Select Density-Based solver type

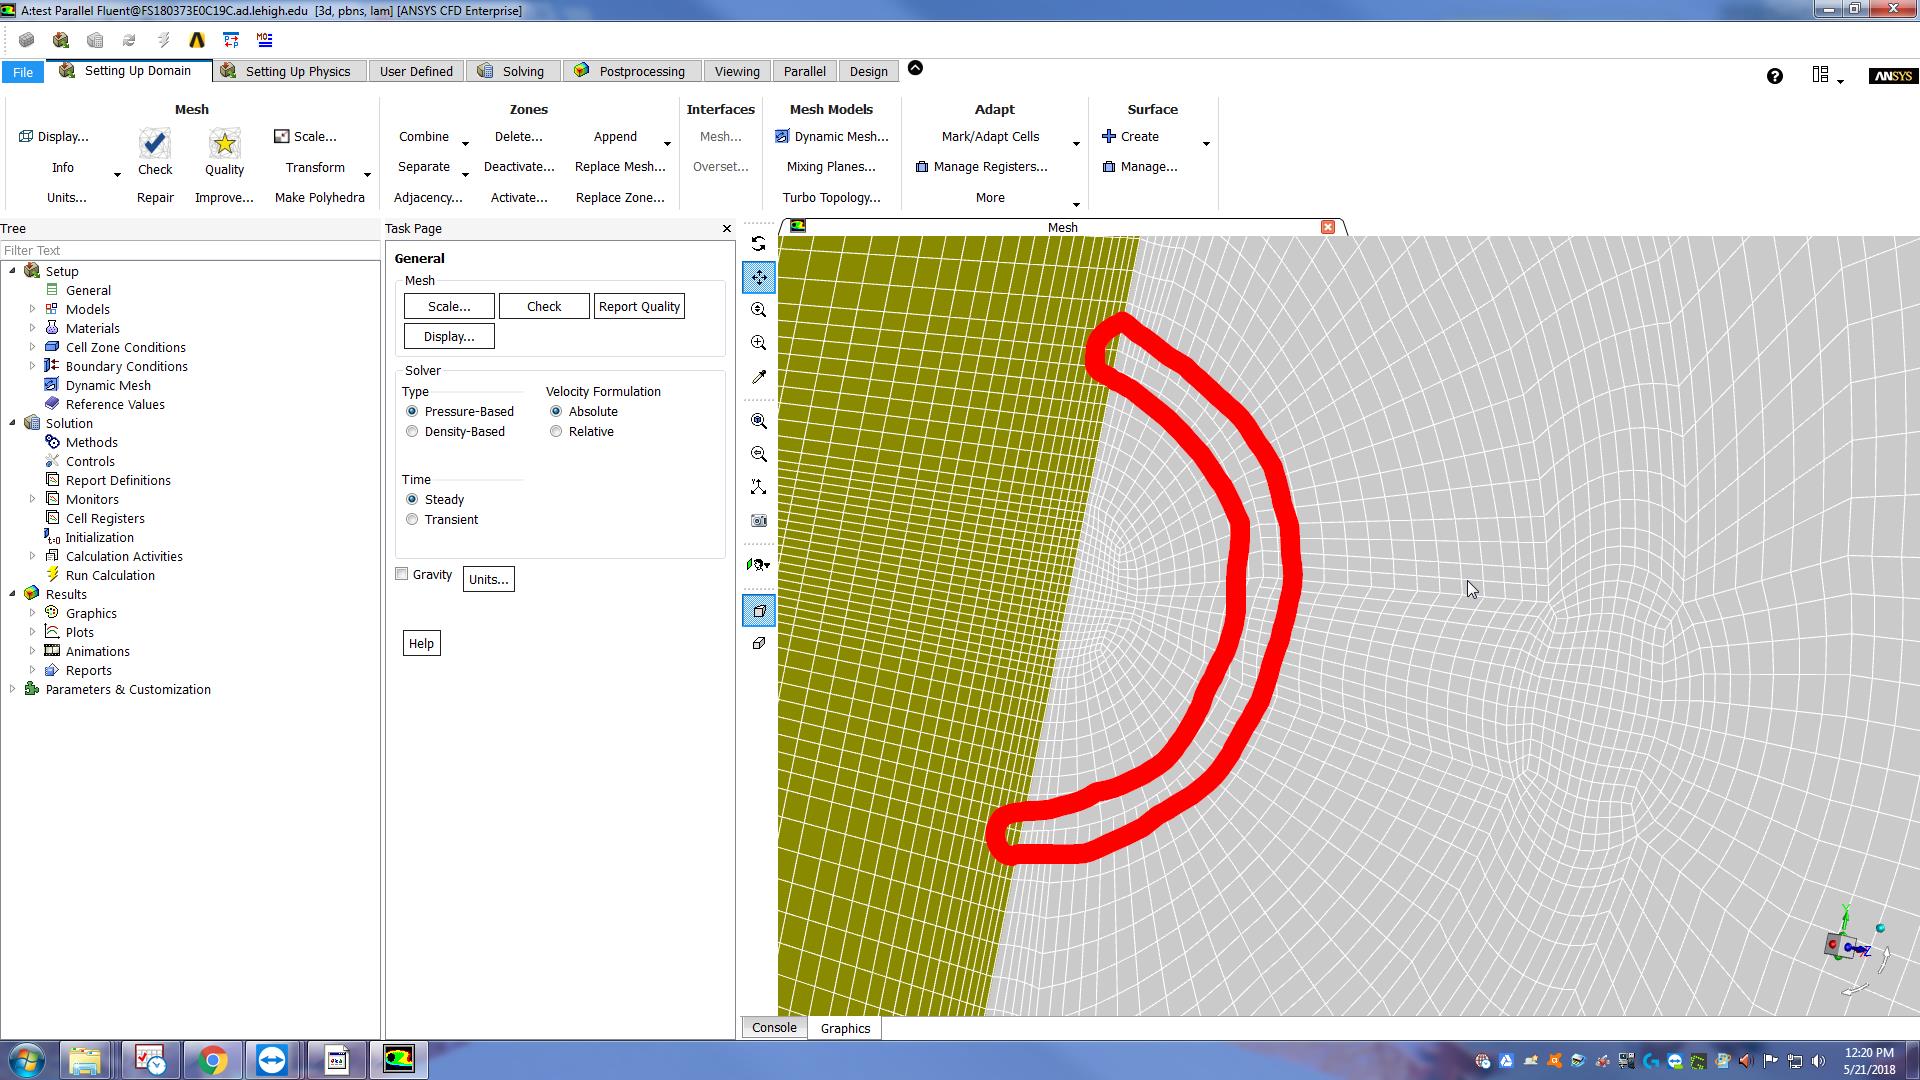[x=412, y=432]
